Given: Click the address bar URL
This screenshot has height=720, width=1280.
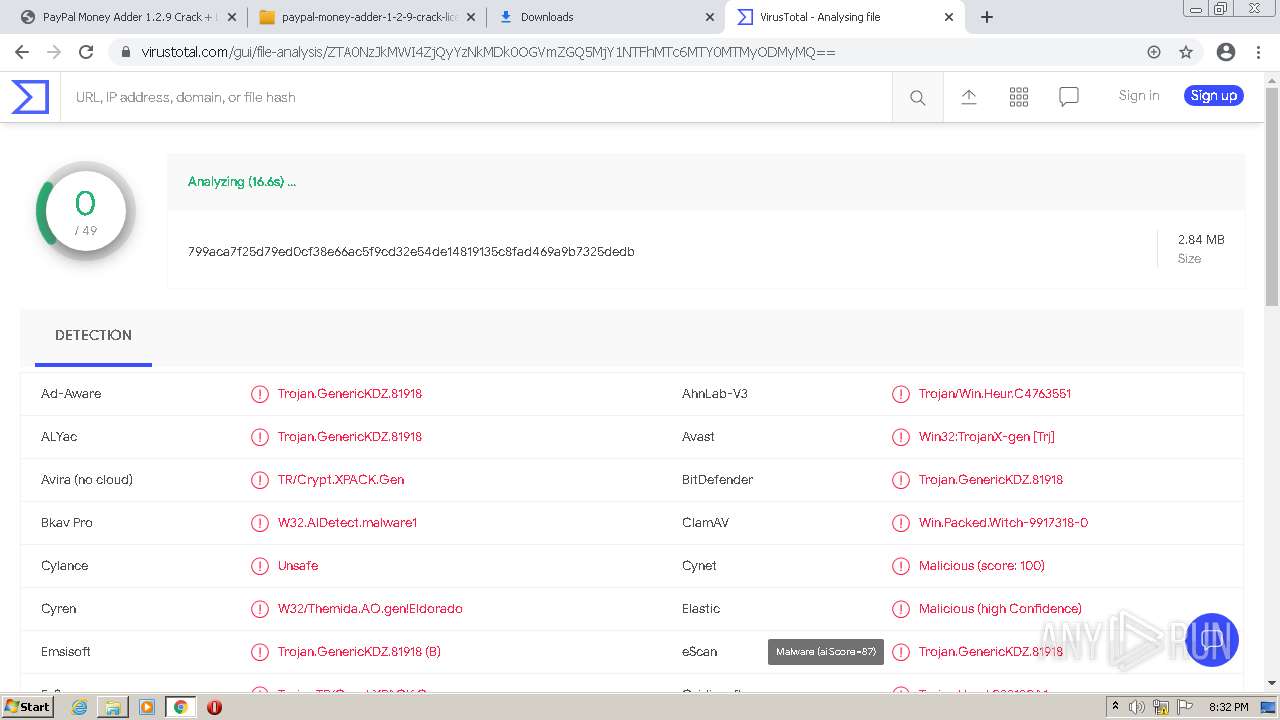Looking at the screenshot, I should [x=488, y=52].
